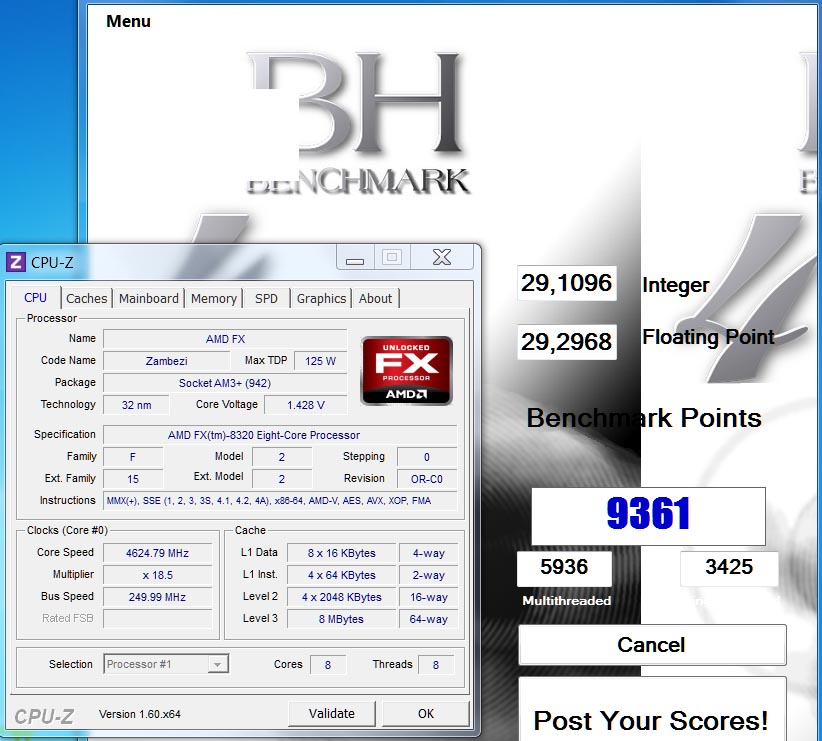Click the Name field AMD FX
The image size is (822, 741).
(225, 339)
